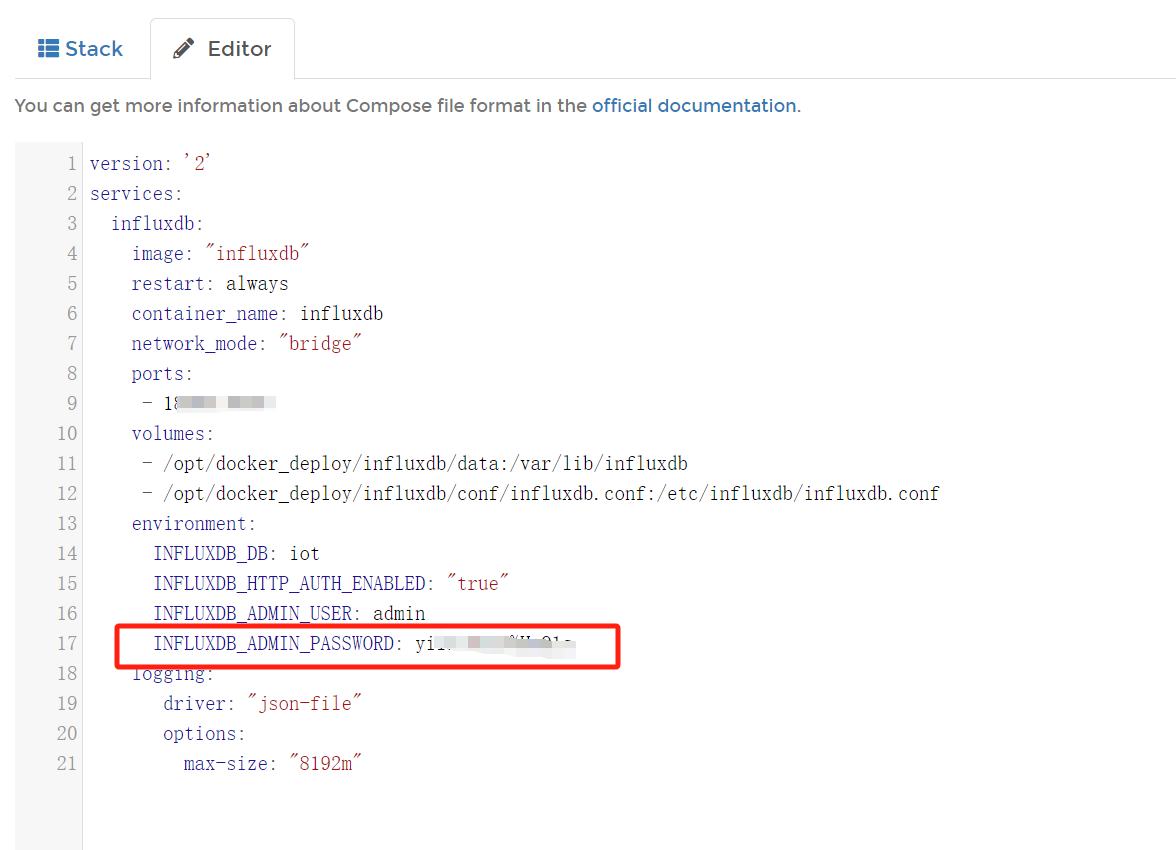The image size is (1176, 850).
Task: Click the Editor pencil icon
Action: (184, 49)
